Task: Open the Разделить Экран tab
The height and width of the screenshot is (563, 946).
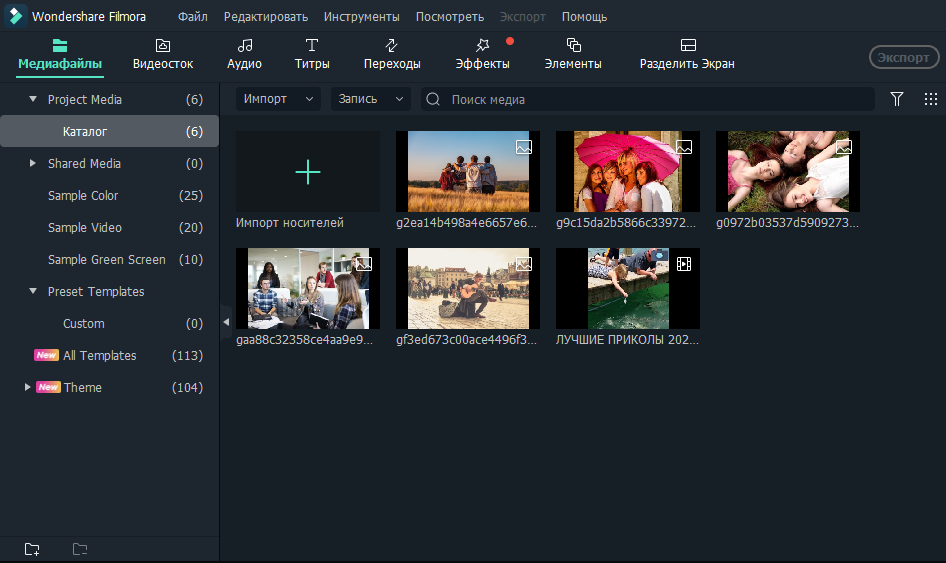Action: pyautogui.click(x=687, y=56)
